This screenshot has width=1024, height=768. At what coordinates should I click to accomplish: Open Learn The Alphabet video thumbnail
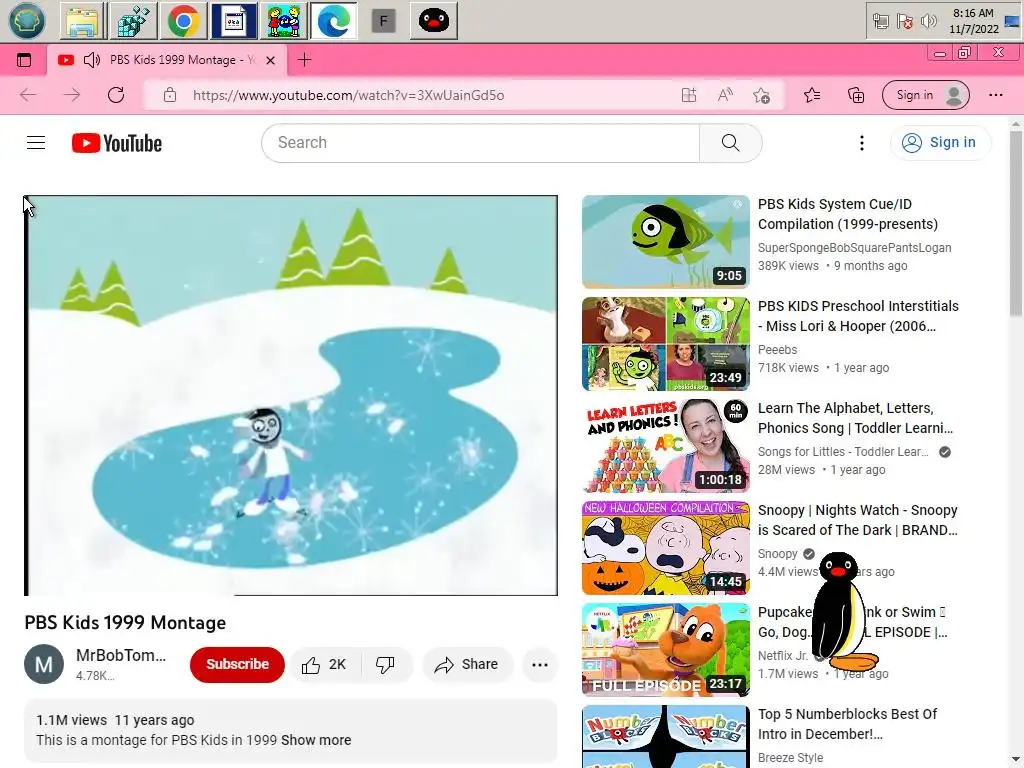click(x=665, y=445)
